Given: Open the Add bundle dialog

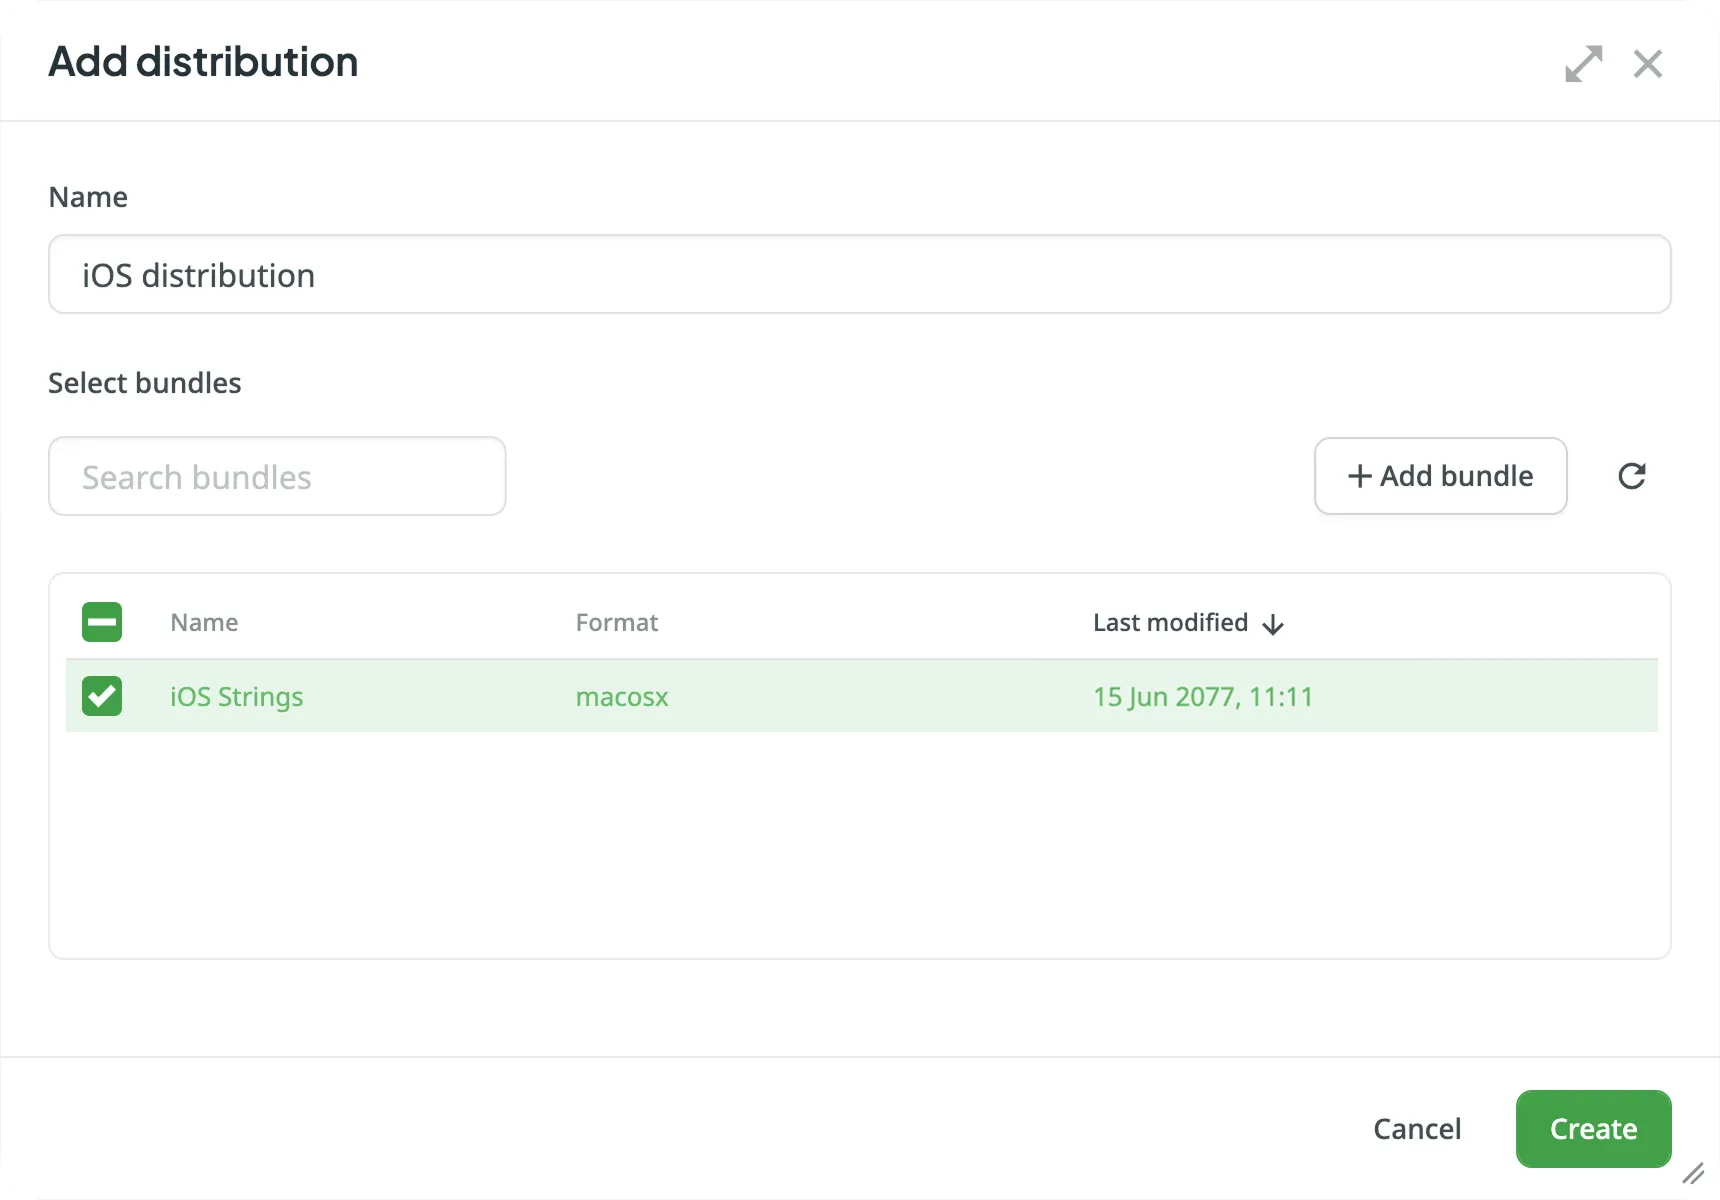Looking at the screenshot, I should click(x=1440, y=476).
